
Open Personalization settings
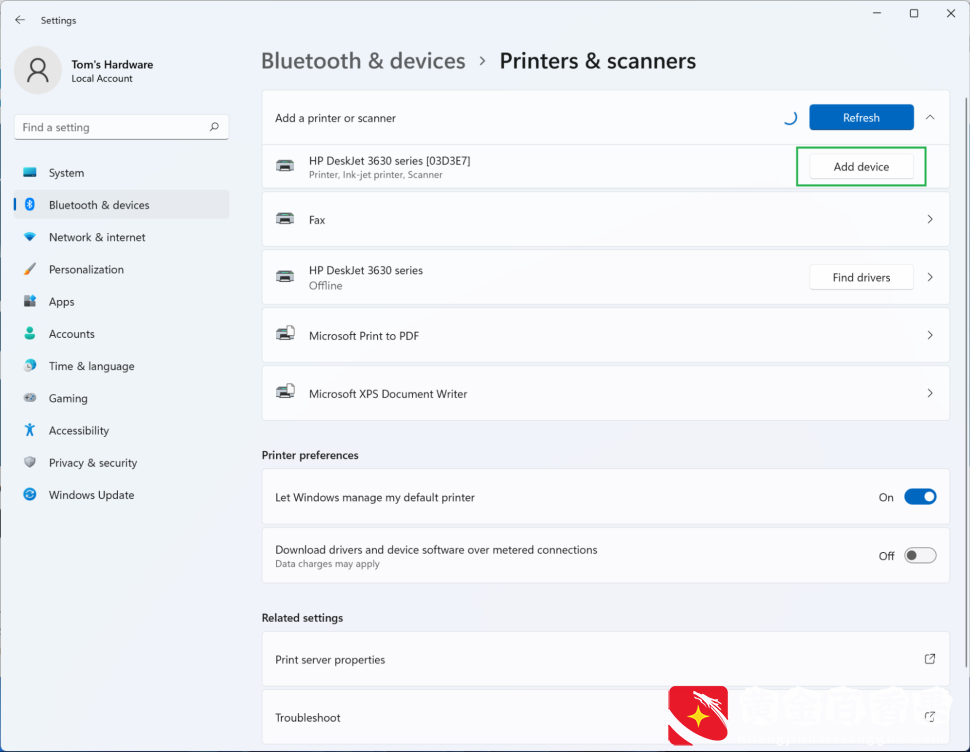[121, 269]
